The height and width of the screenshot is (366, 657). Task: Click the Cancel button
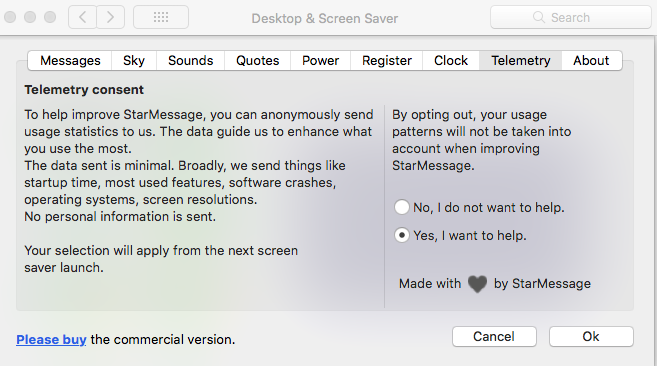[x=494, y=337]
